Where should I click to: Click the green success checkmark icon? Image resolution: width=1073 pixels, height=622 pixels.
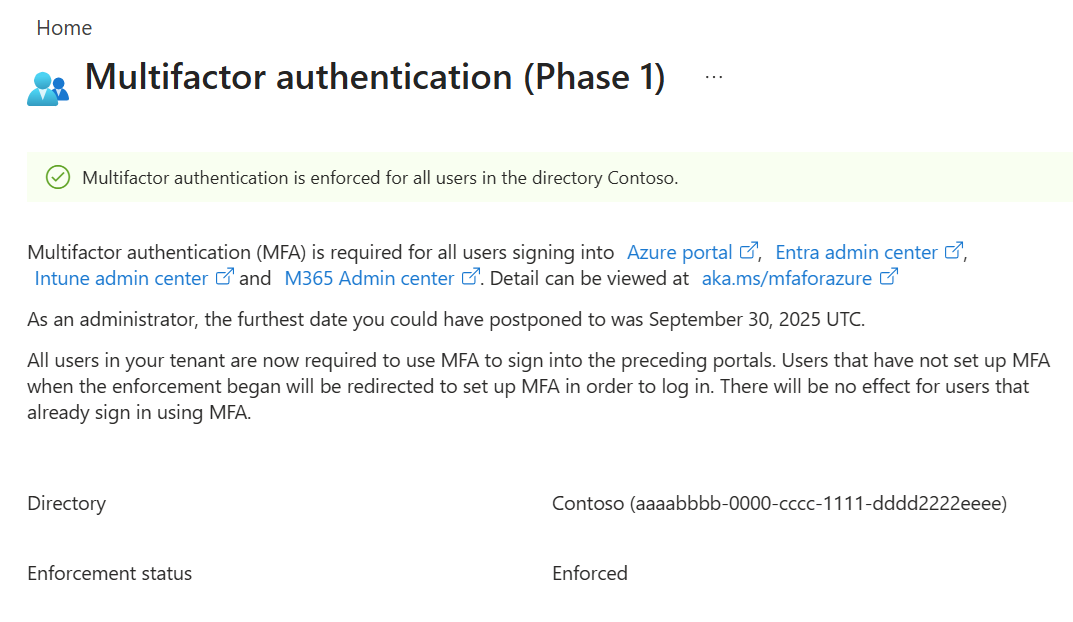click(57, 177)
